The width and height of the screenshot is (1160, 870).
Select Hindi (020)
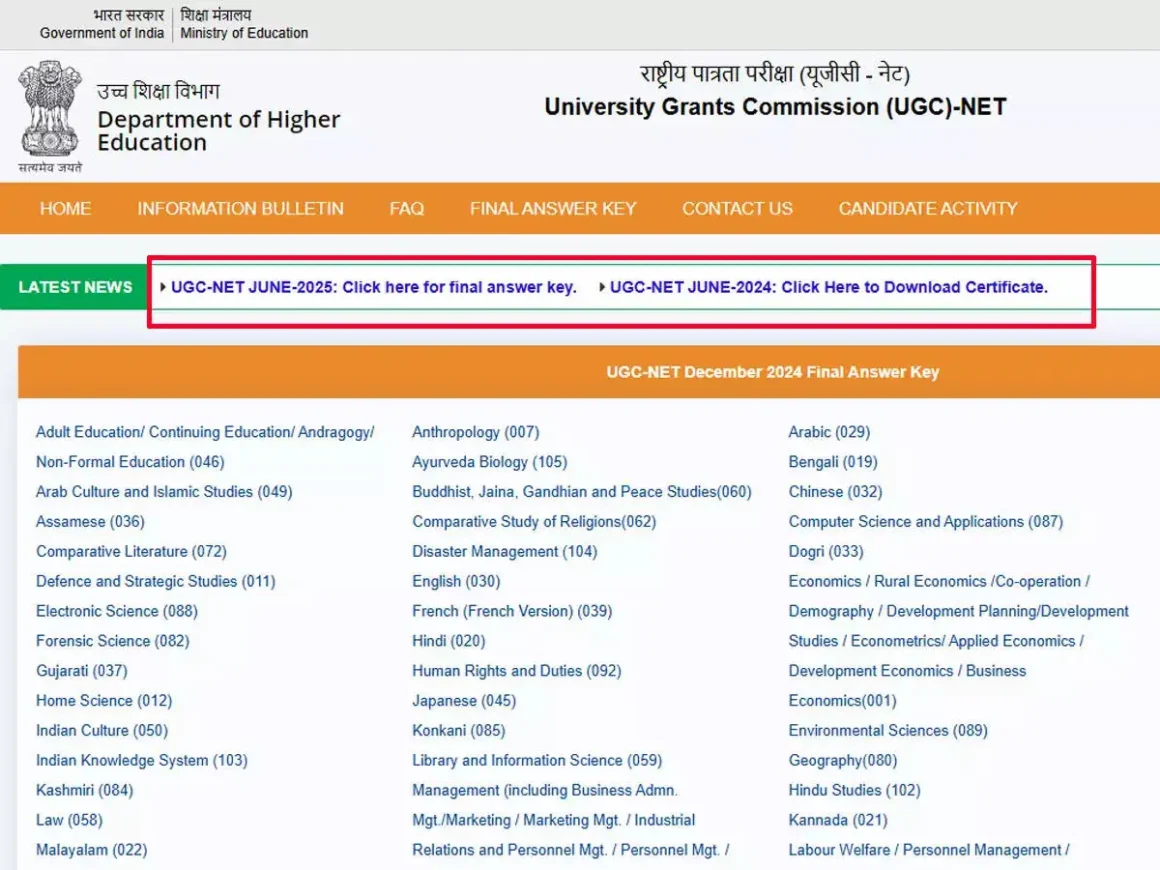click(449, 641)
